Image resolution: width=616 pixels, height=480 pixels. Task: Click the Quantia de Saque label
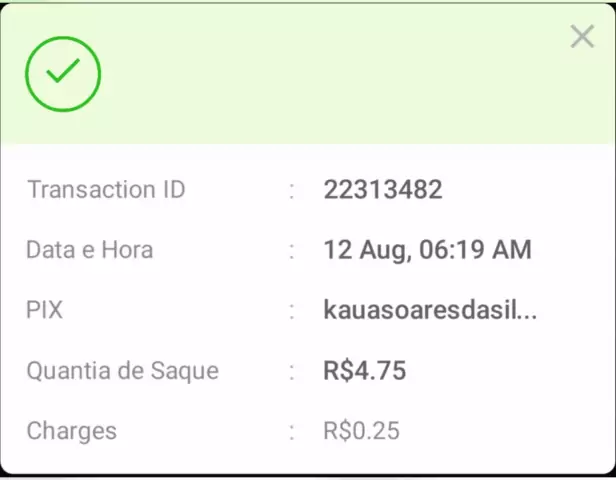click(122, 371)
